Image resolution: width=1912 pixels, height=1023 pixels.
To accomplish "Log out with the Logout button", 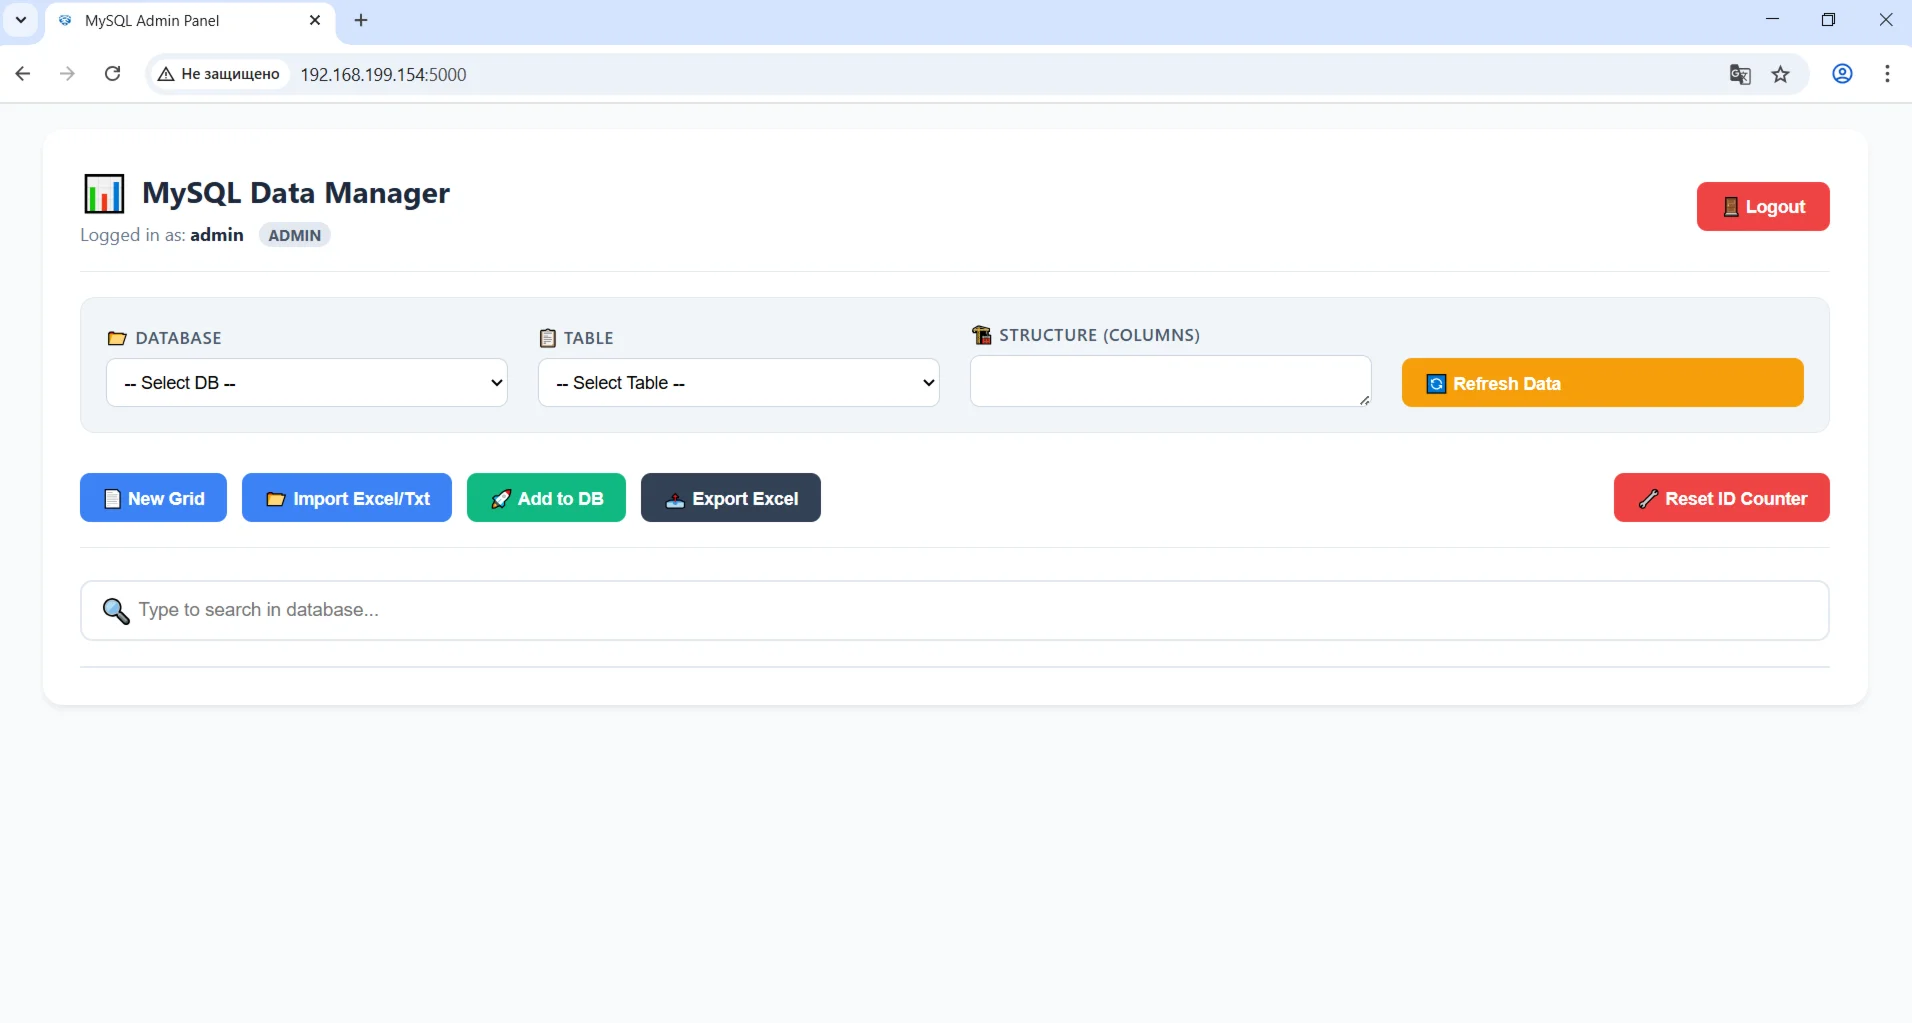I will pos(1763,207).
